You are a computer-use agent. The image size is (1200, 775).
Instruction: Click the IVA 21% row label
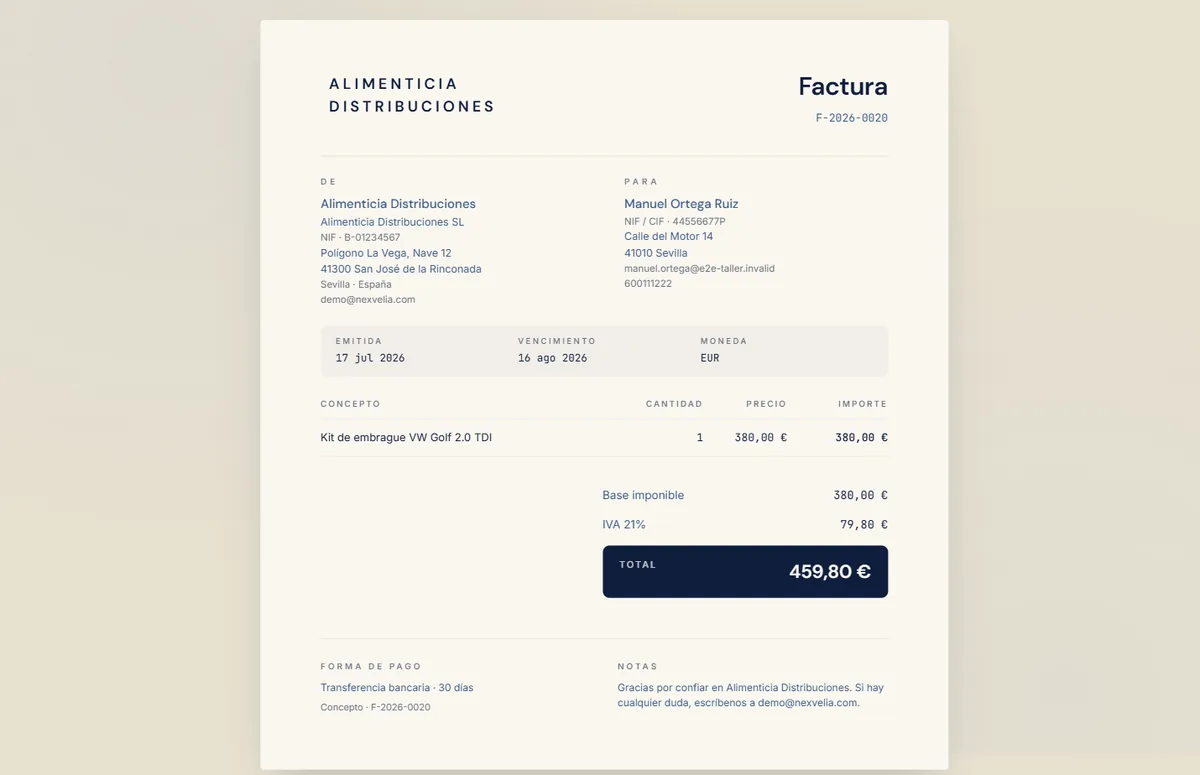[x=624, y=524]
